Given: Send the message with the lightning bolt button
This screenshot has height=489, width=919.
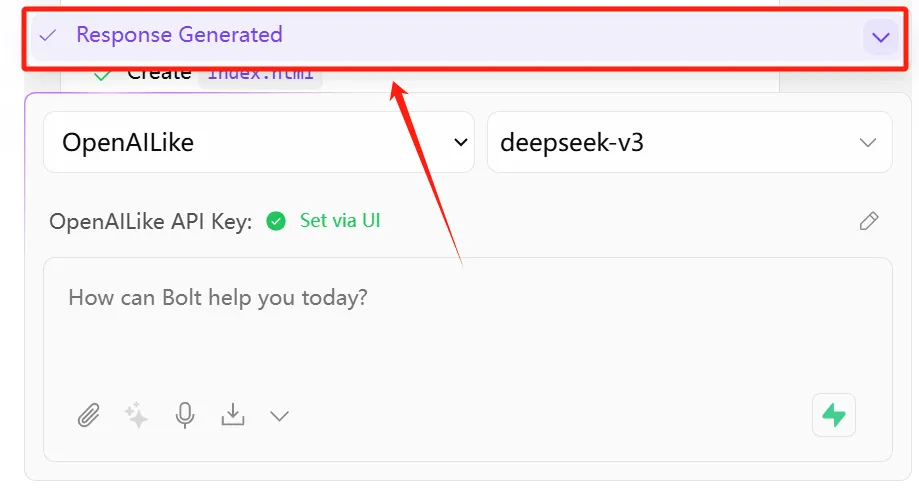Looking at the screenshot, I should point(834,414).
